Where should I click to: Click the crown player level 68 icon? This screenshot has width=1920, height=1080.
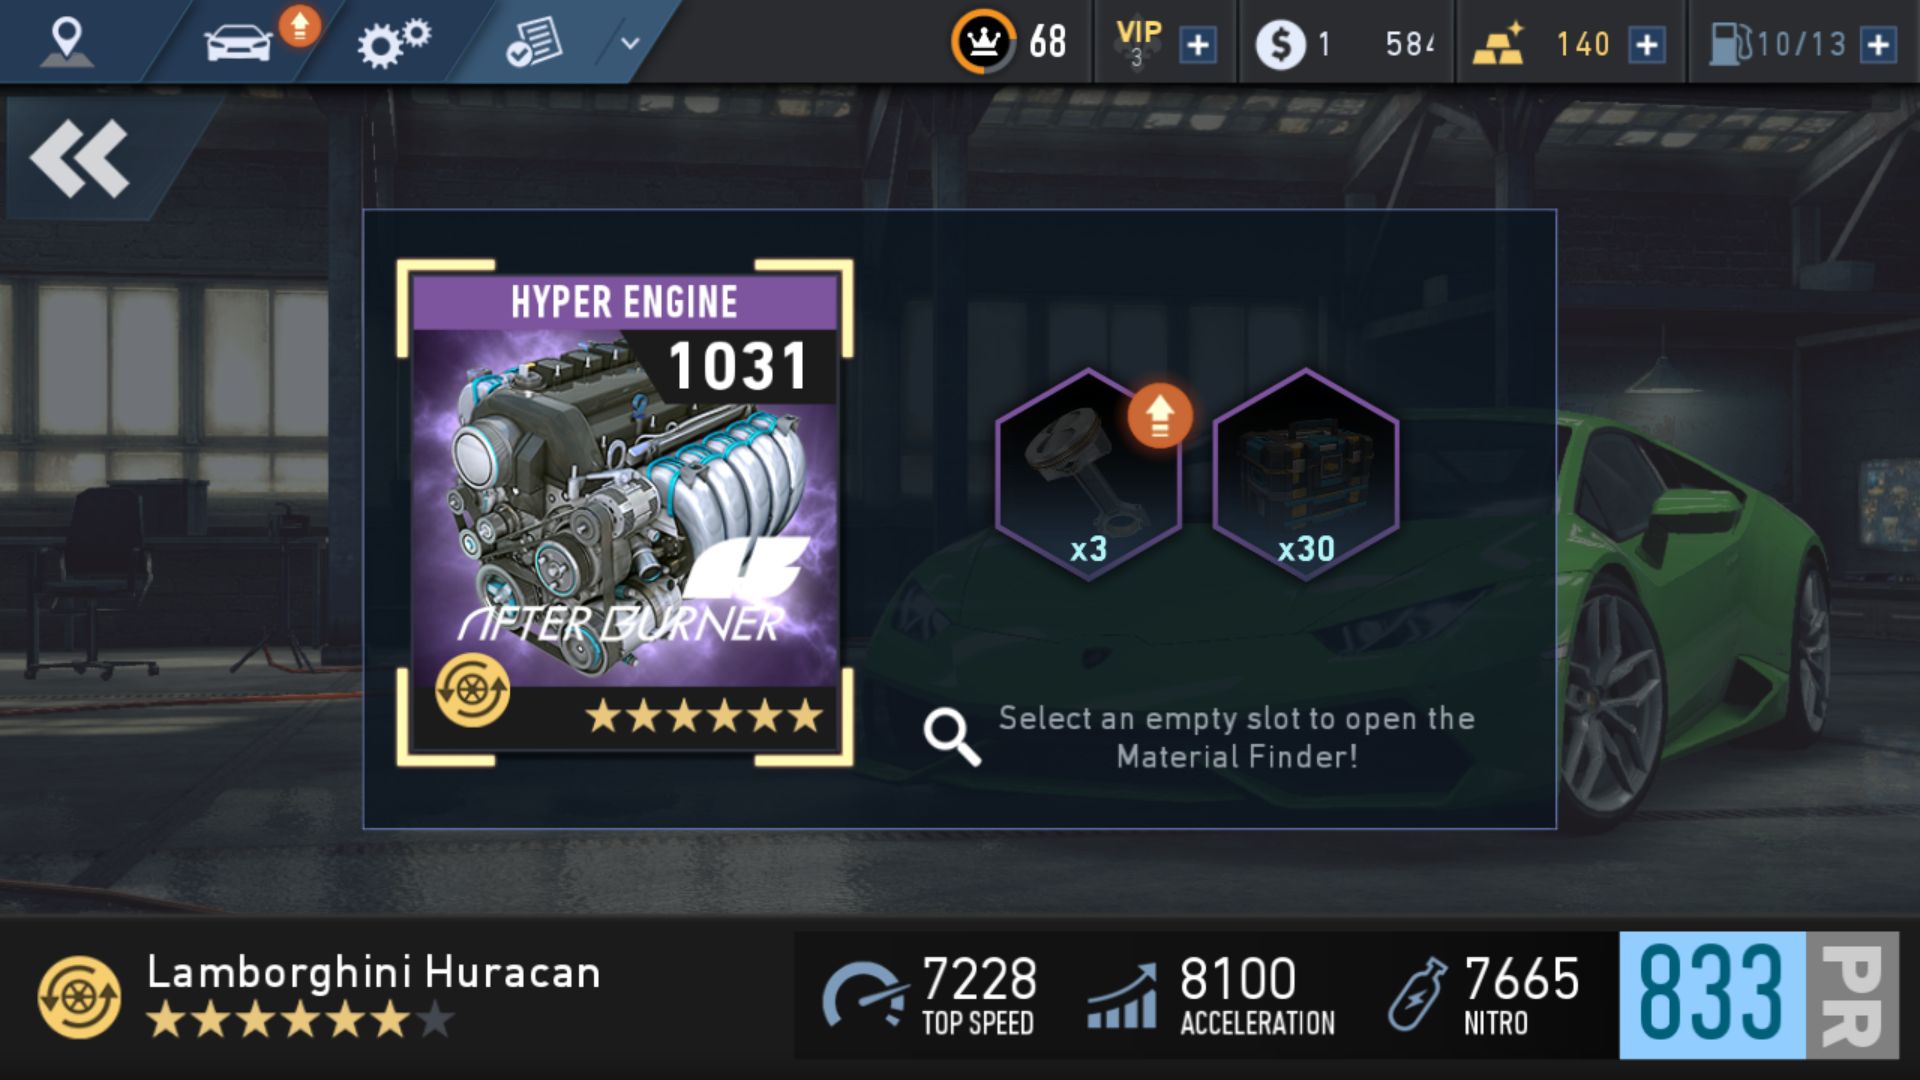coord(983,42)
